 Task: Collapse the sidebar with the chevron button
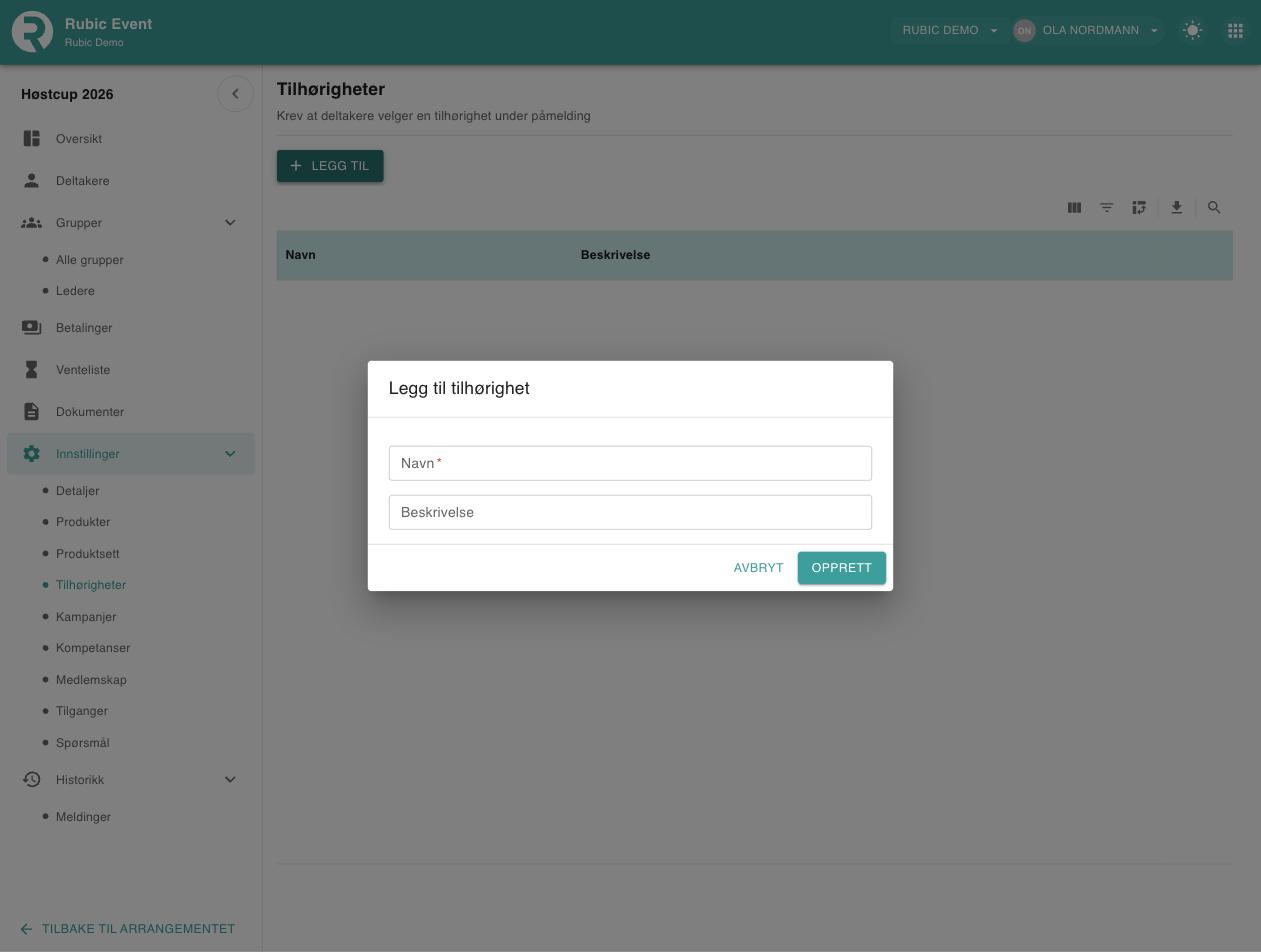coord(236,94)
